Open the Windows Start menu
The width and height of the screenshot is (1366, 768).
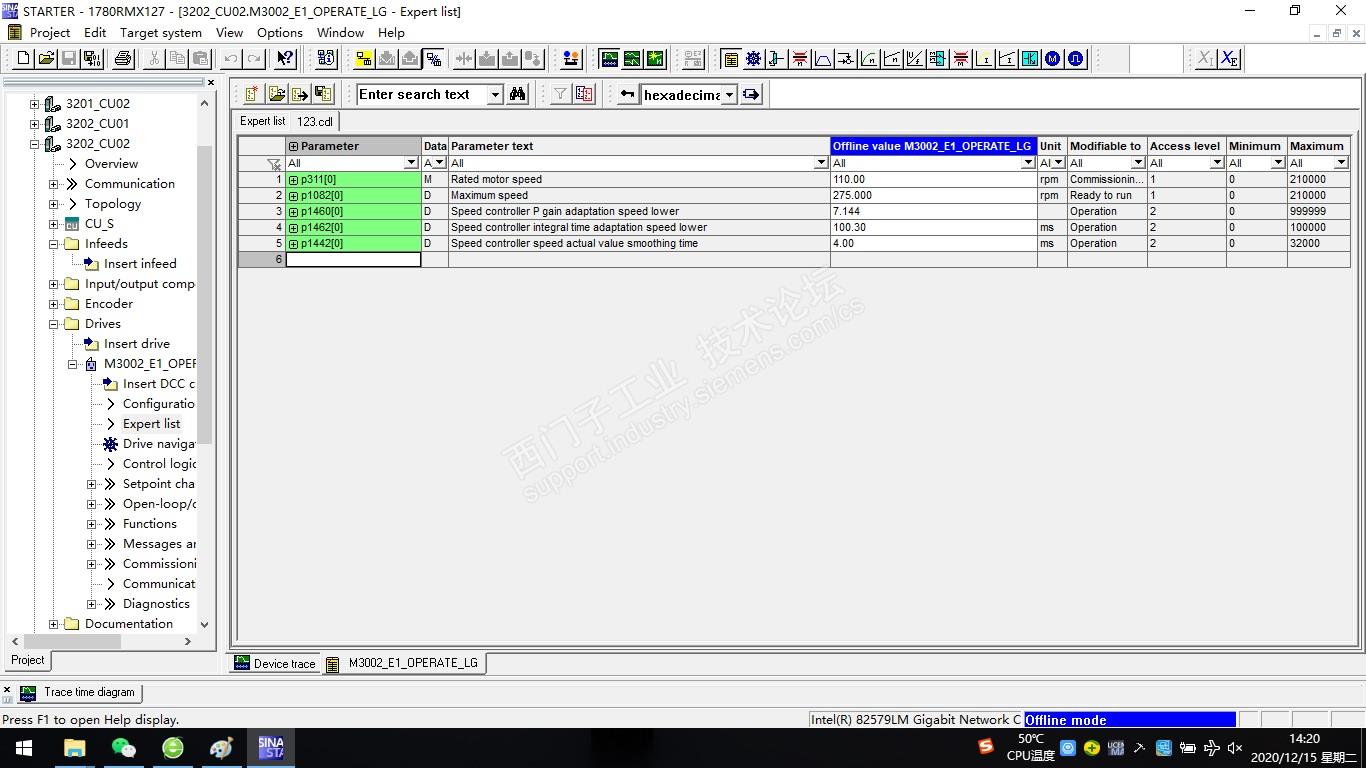coord(23,747)
